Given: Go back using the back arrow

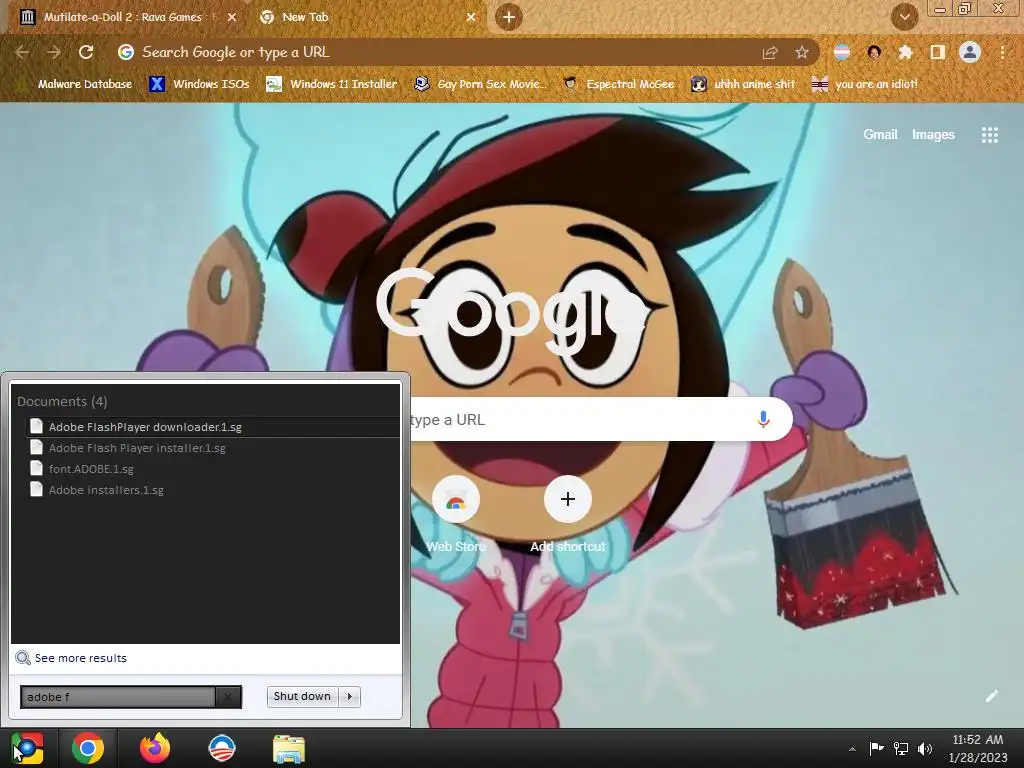Looking at the screenshot, I should tap(22, 52).
